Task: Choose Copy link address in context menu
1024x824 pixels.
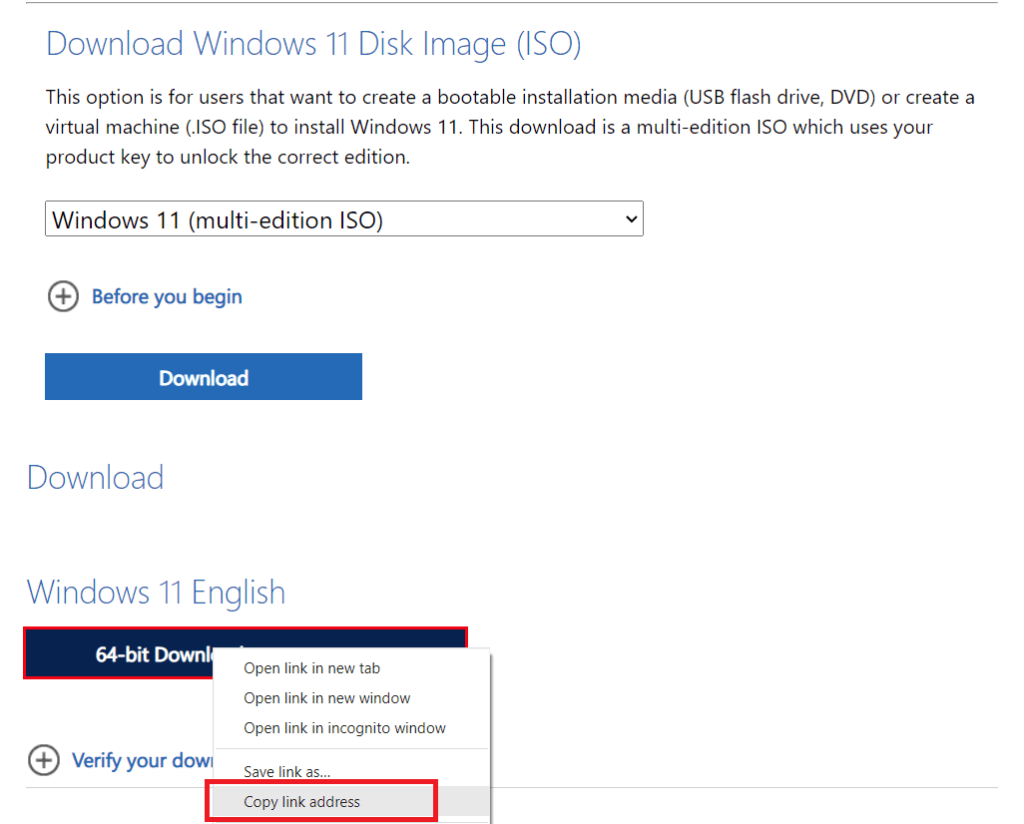Action: point(352,801)
